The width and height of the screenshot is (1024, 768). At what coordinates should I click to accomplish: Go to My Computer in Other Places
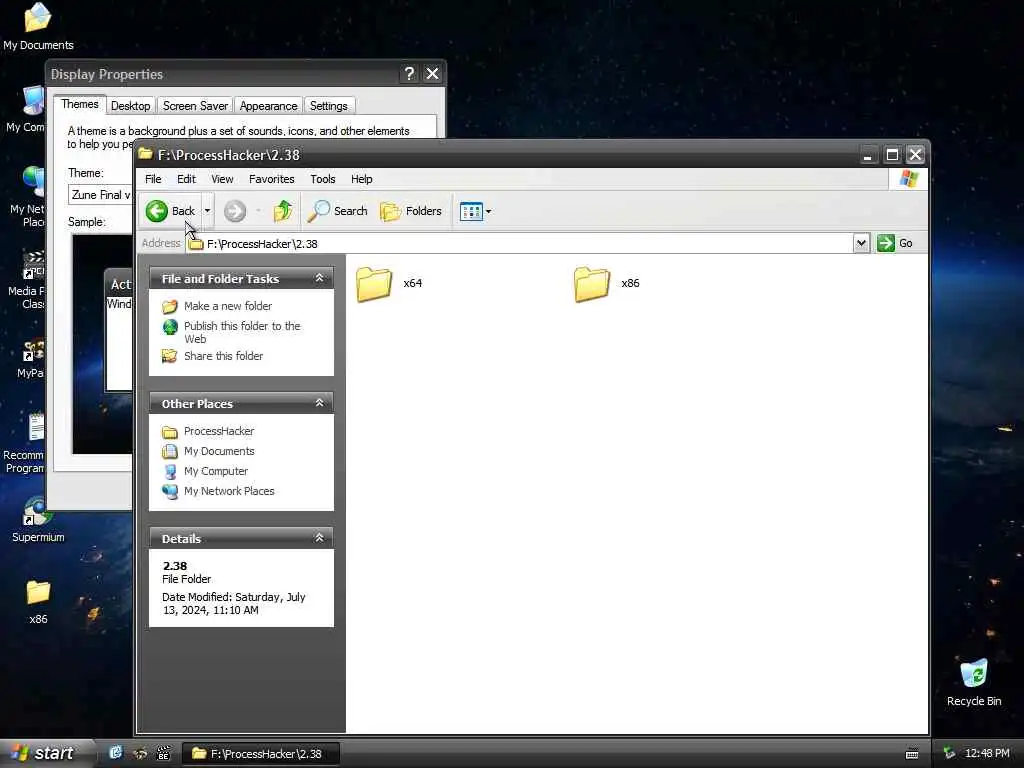(216, 471)
